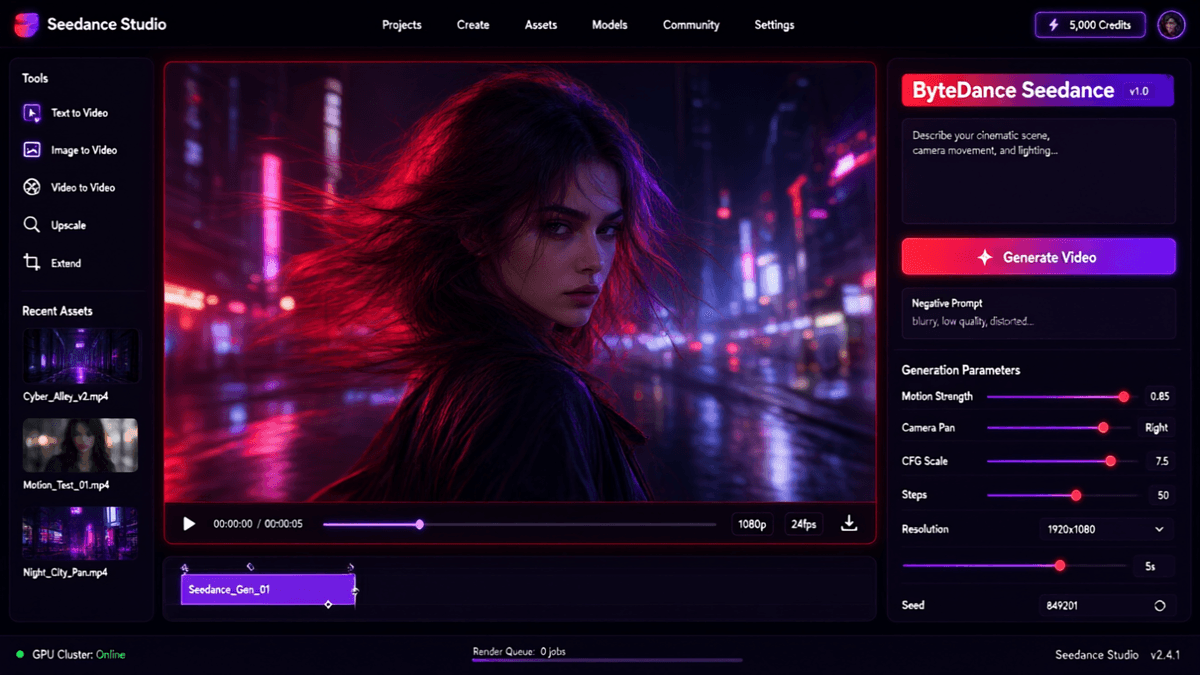Image resolution: width=1200 pixels, height=675 pixels.
Task: Open the Cyber_Alley_v2.mp4 thumbnail
Action: point(80,356)
